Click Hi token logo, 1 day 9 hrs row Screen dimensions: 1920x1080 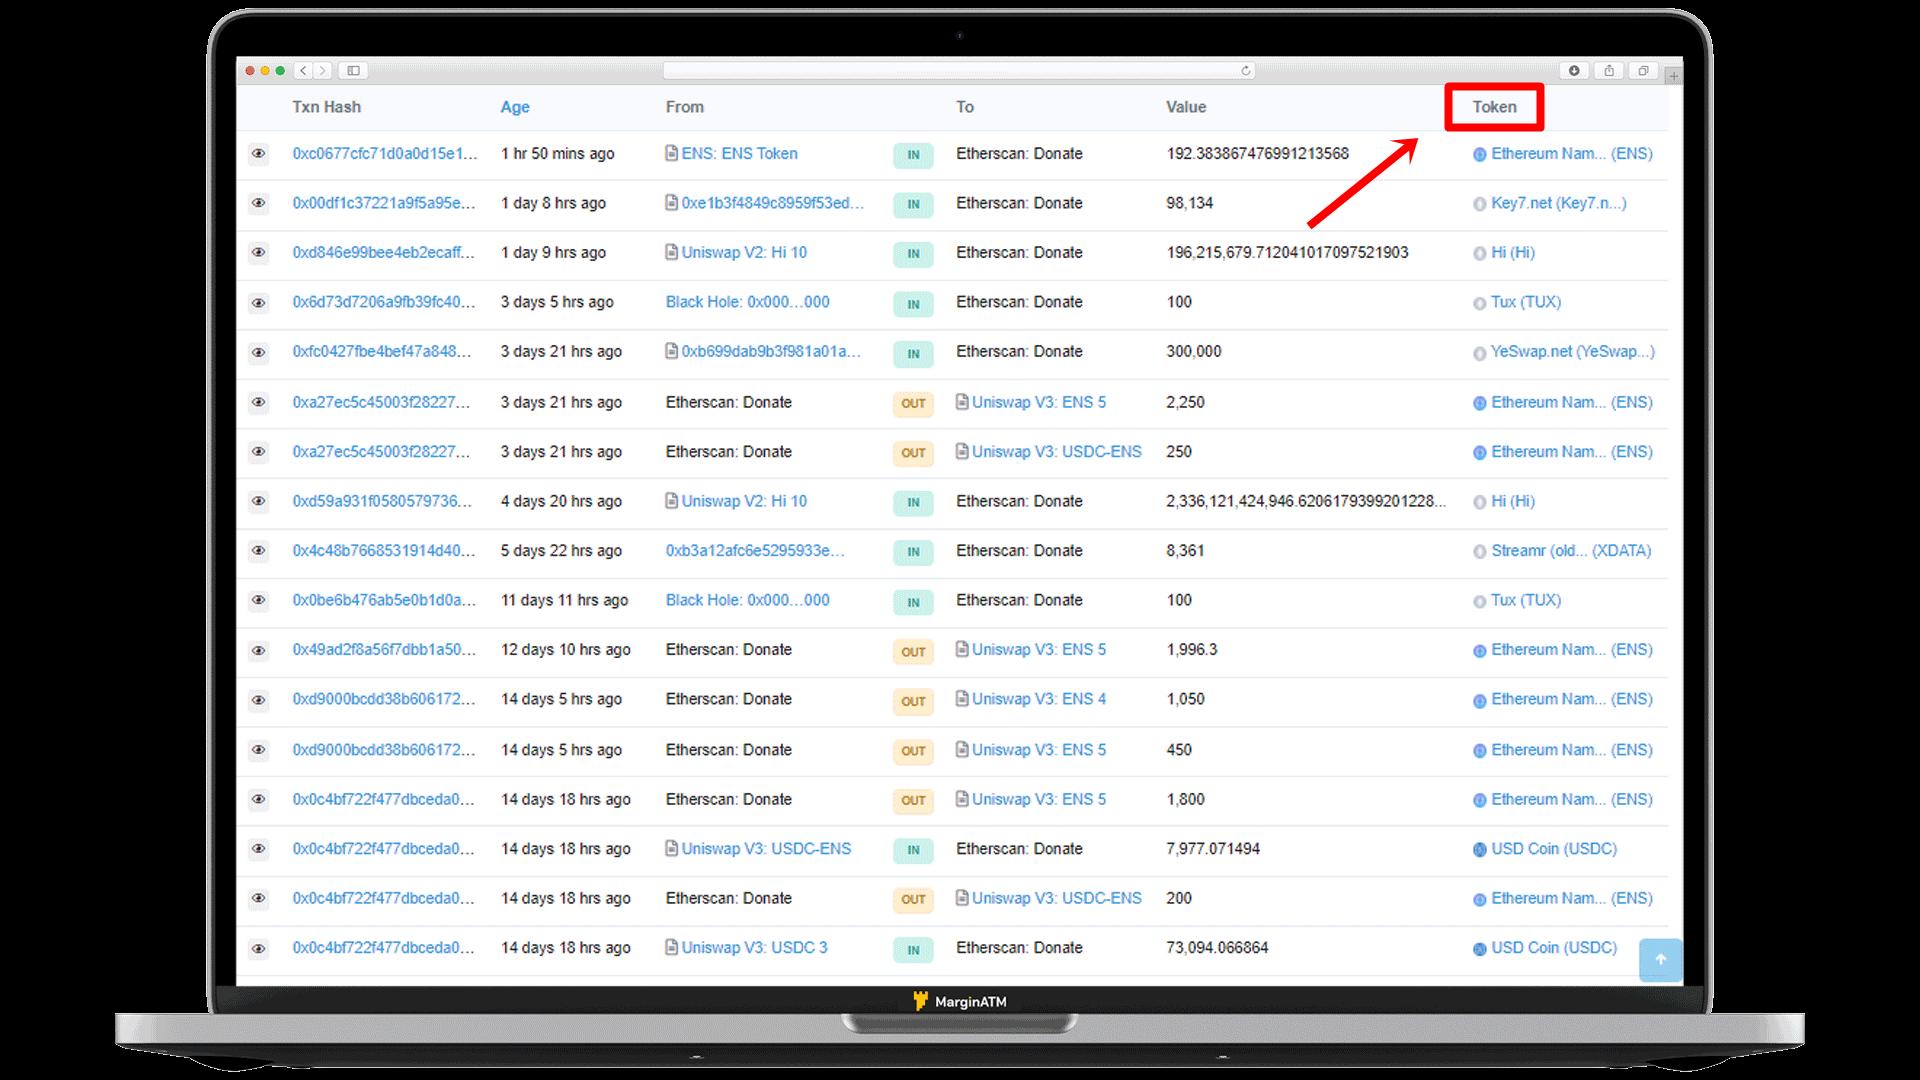tap(1480, 254)
